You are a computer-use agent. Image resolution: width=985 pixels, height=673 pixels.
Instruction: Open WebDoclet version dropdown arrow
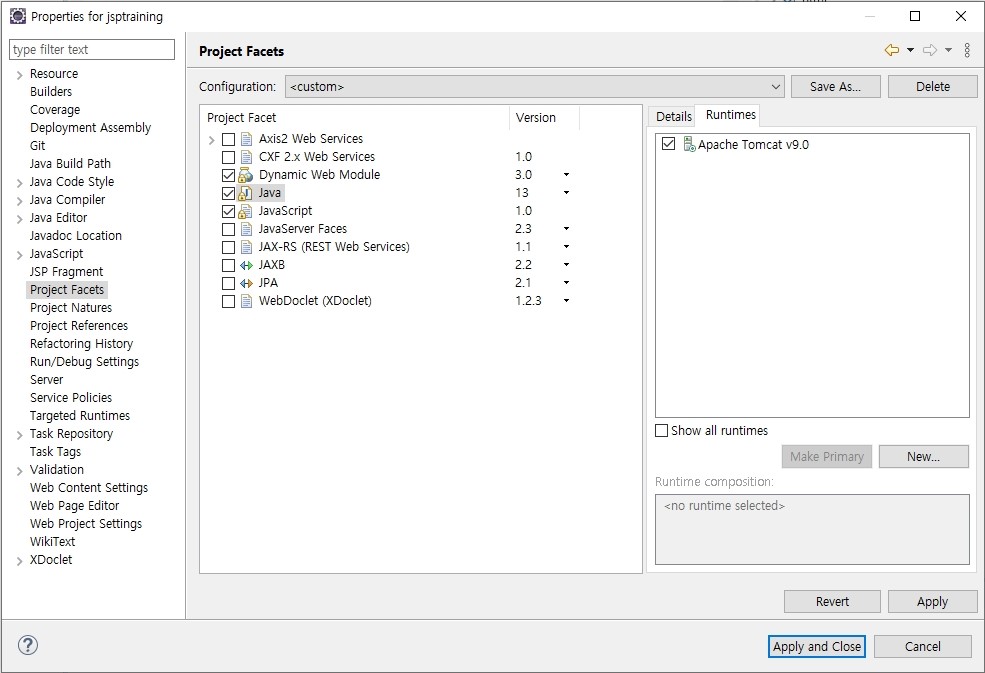[566, 301]
